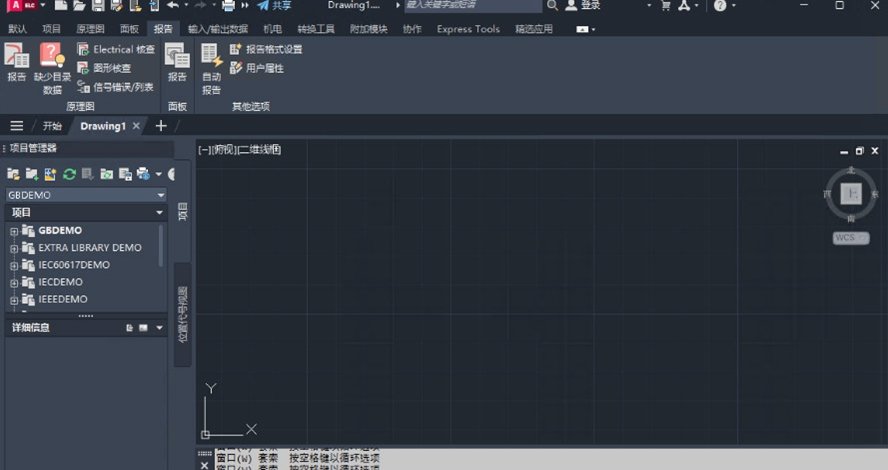Open the GBDEMO project selector combo box
The height and width of the screenshot is (470, 888).
pos(86,195)
